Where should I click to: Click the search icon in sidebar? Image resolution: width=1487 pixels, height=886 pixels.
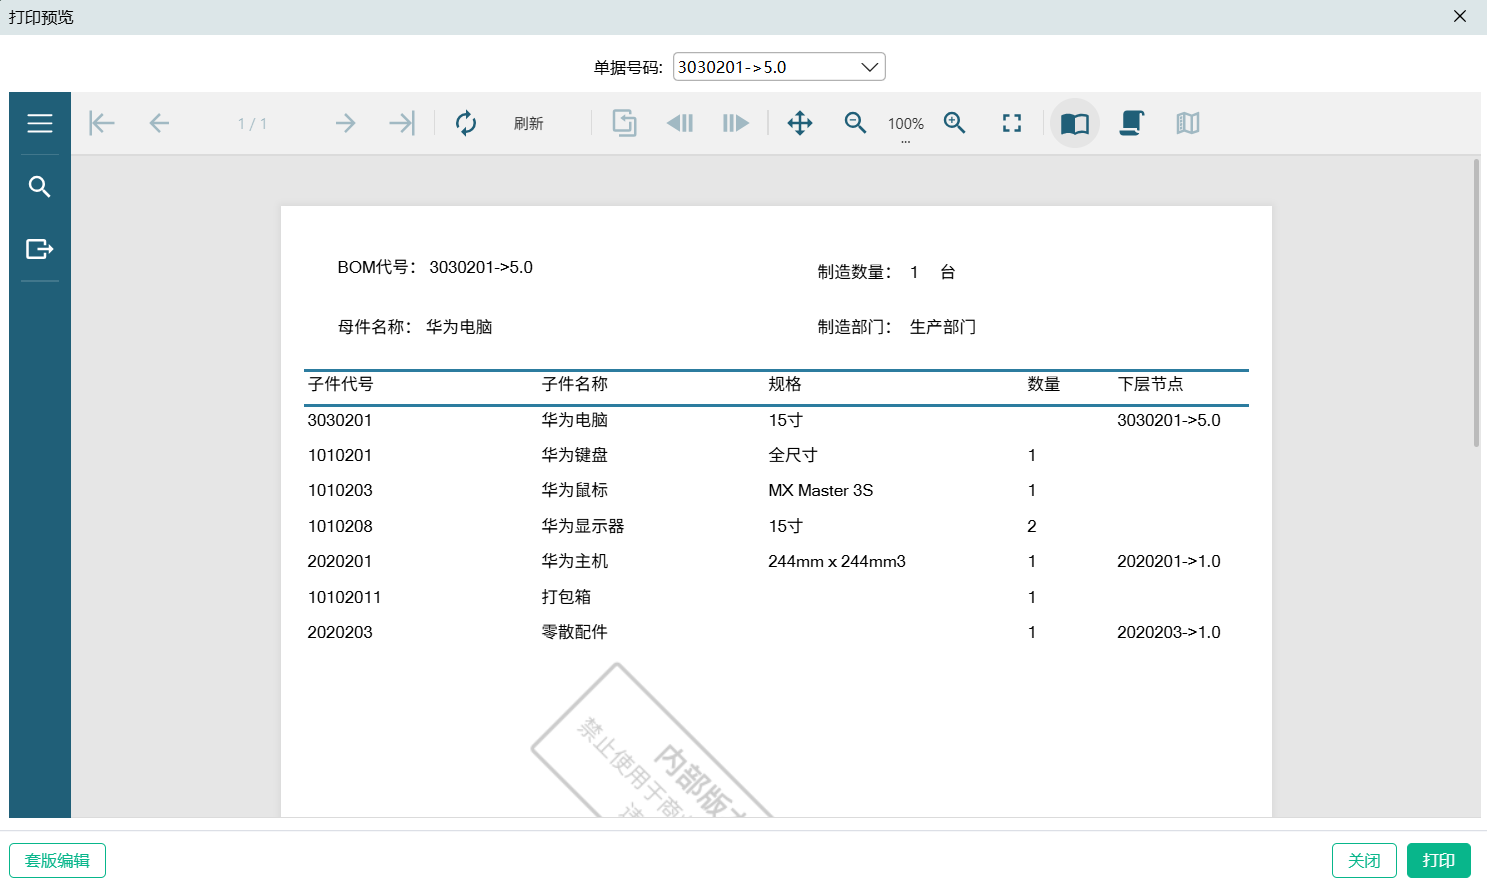click(x=40, y=187)
